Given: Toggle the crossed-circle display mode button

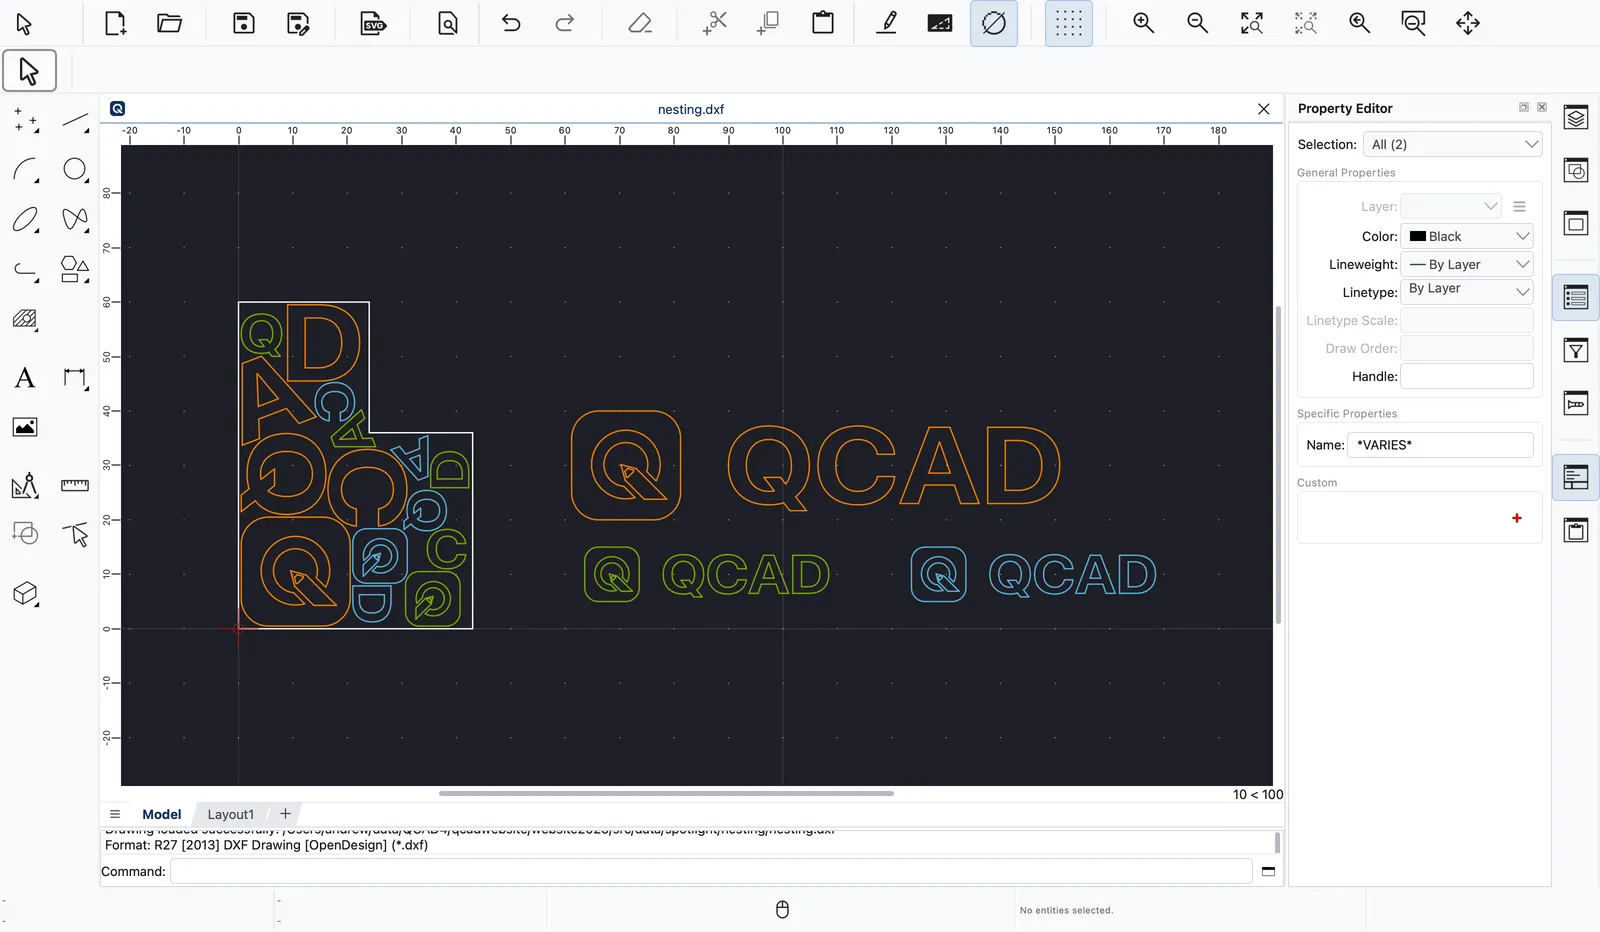Looking at the screenshot, I should [x=994, y=23].
